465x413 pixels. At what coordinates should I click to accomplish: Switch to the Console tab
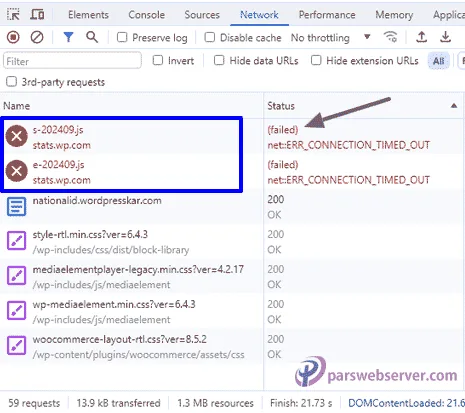point(147,15)
